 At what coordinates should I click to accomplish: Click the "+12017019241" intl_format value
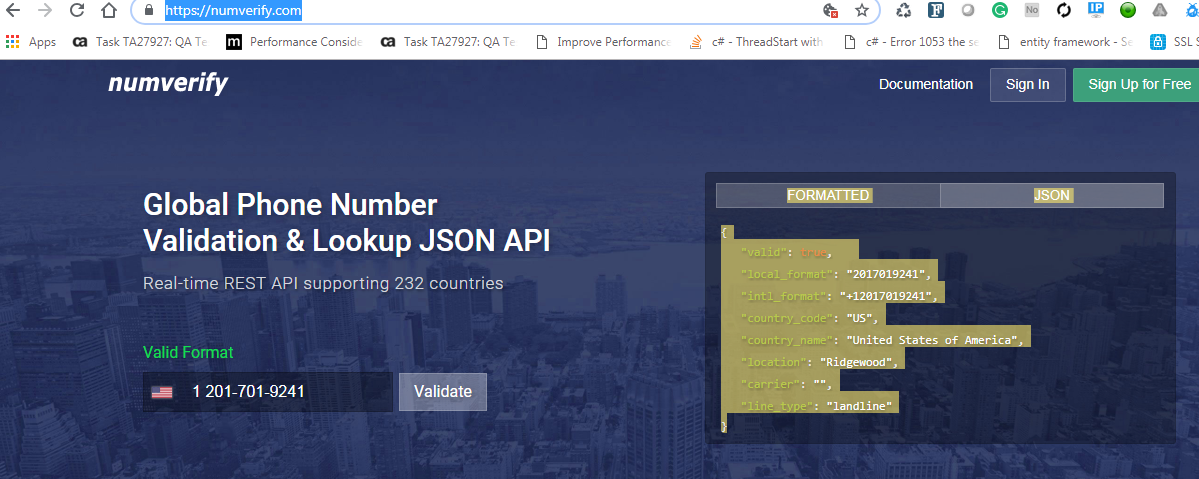pos(885,296)
